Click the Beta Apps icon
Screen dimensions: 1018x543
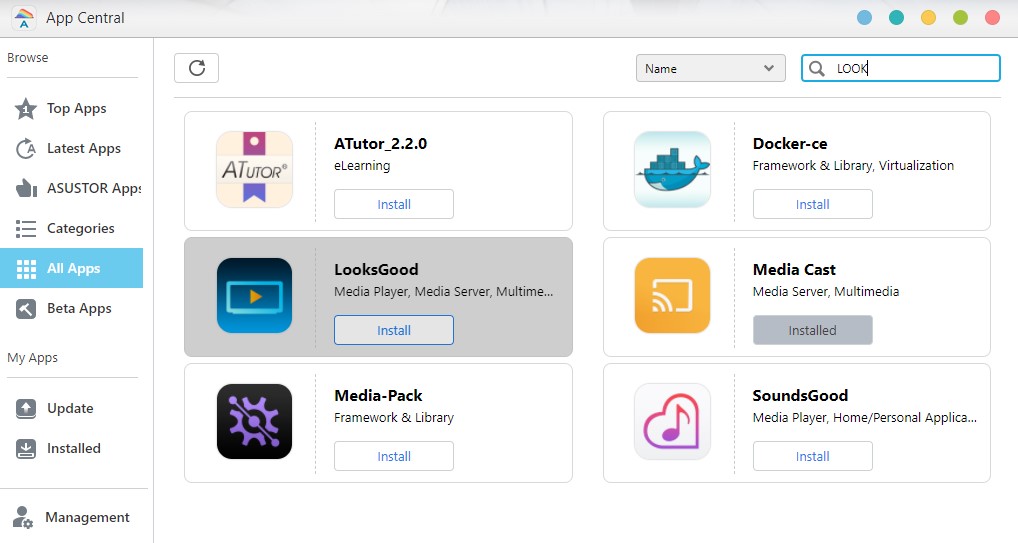pyautogui.click(x=26, y=309)
